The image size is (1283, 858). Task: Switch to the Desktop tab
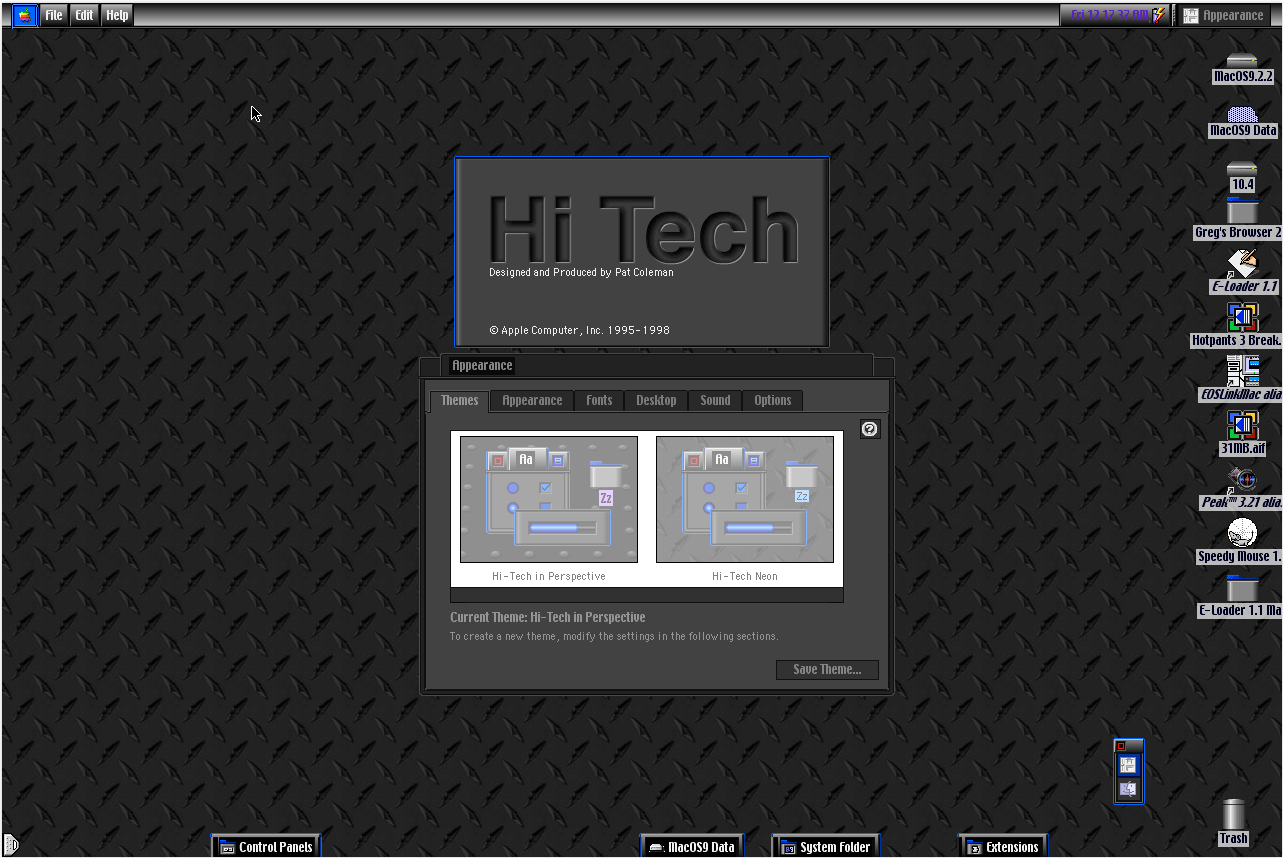click(x=656, y=400)
